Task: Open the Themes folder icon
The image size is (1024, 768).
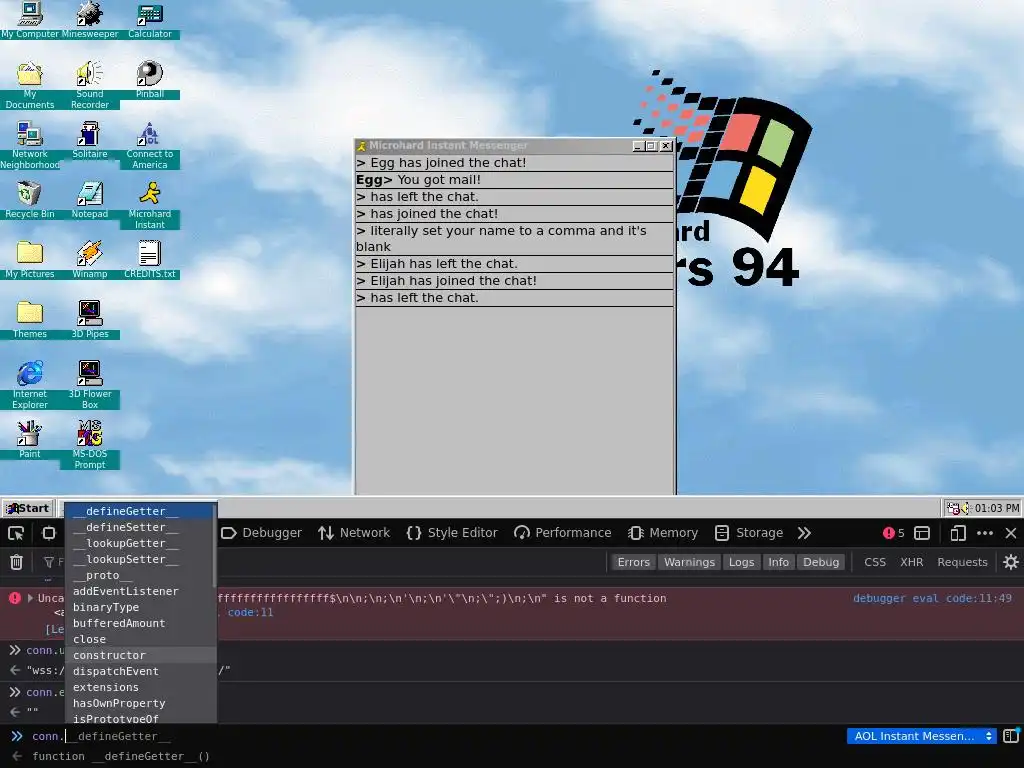Action: tap(30, 320)
